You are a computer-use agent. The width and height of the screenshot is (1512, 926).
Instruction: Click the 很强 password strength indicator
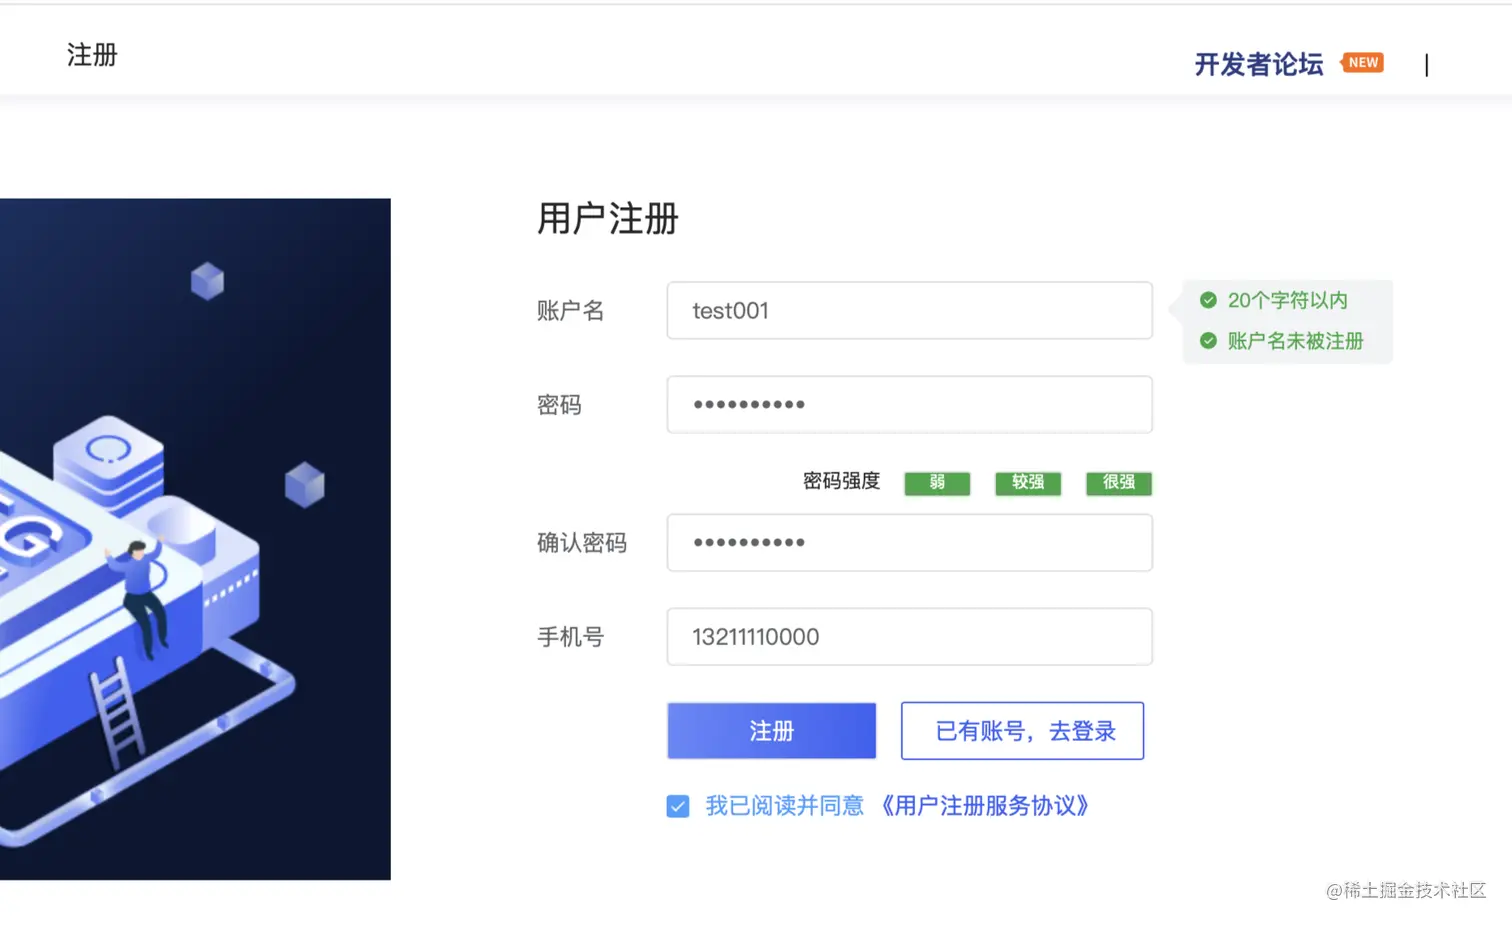click(1119, 483)
